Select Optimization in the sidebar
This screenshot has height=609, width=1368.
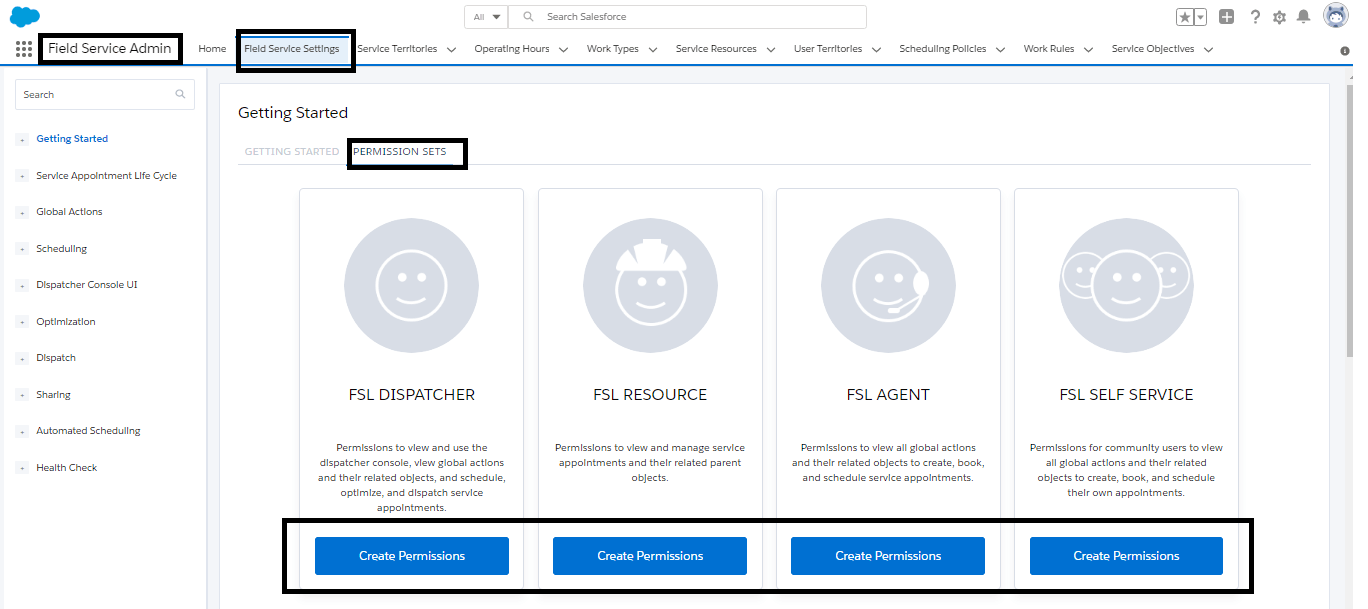point(66,322)
